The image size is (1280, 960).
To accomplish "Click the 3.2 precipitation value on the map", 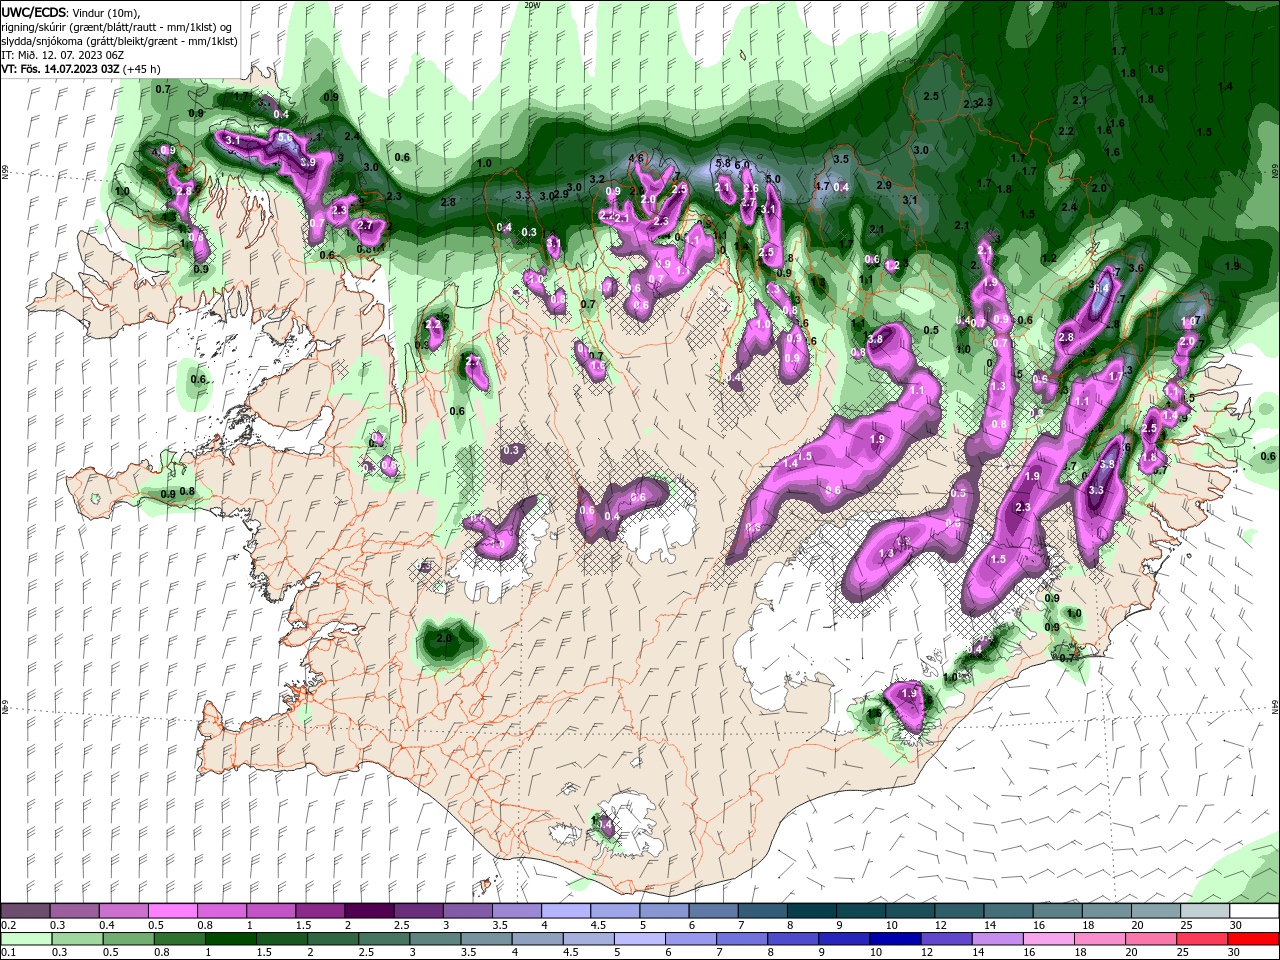I will click(x=597, y=180).
